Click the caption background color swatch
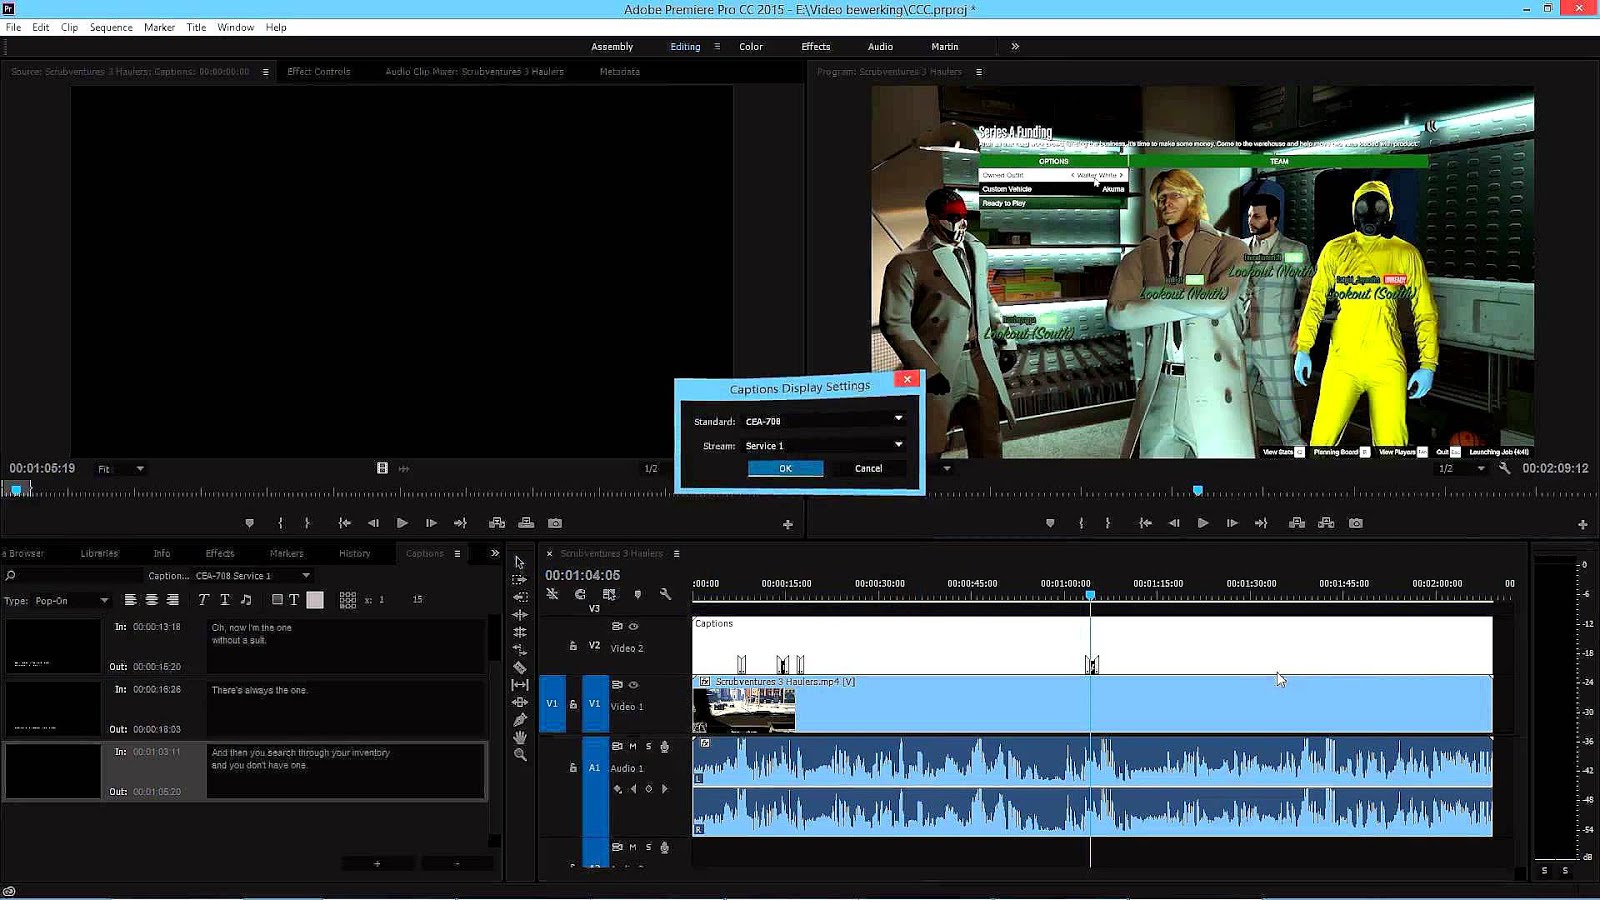 pos(315,600)
